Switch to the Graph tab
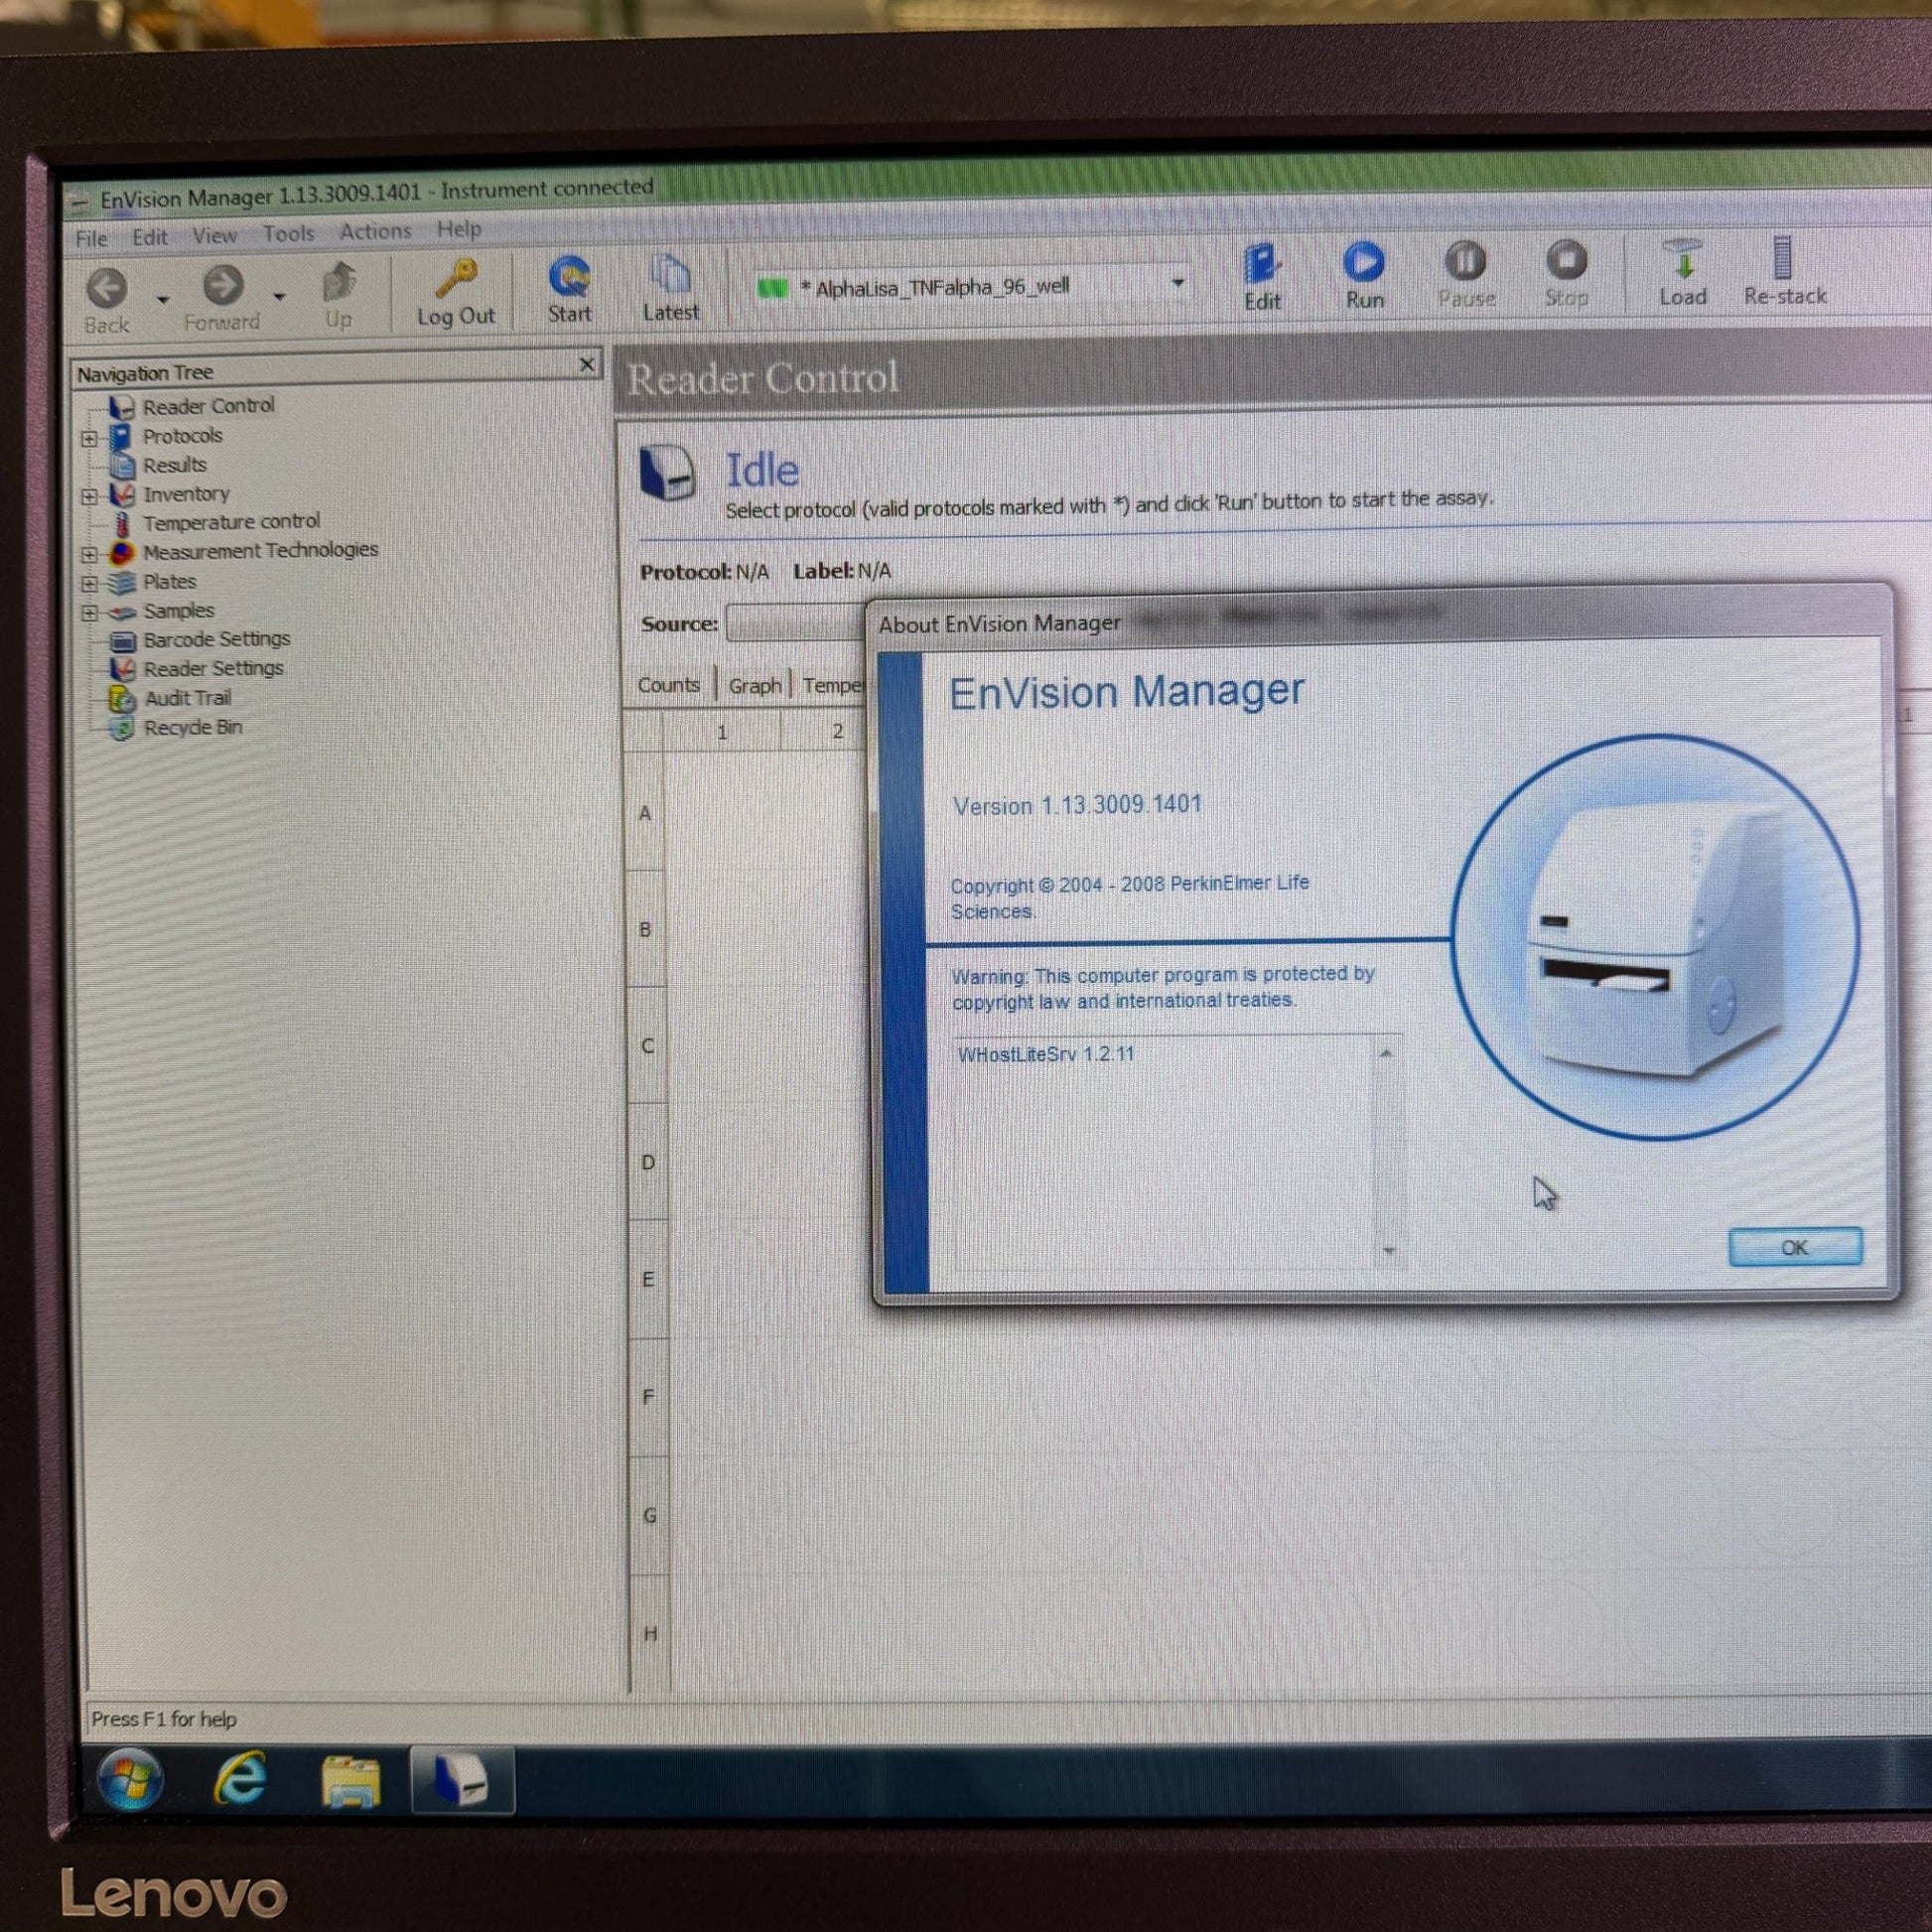This screenshot has height=1932, width=1932. 754,686
